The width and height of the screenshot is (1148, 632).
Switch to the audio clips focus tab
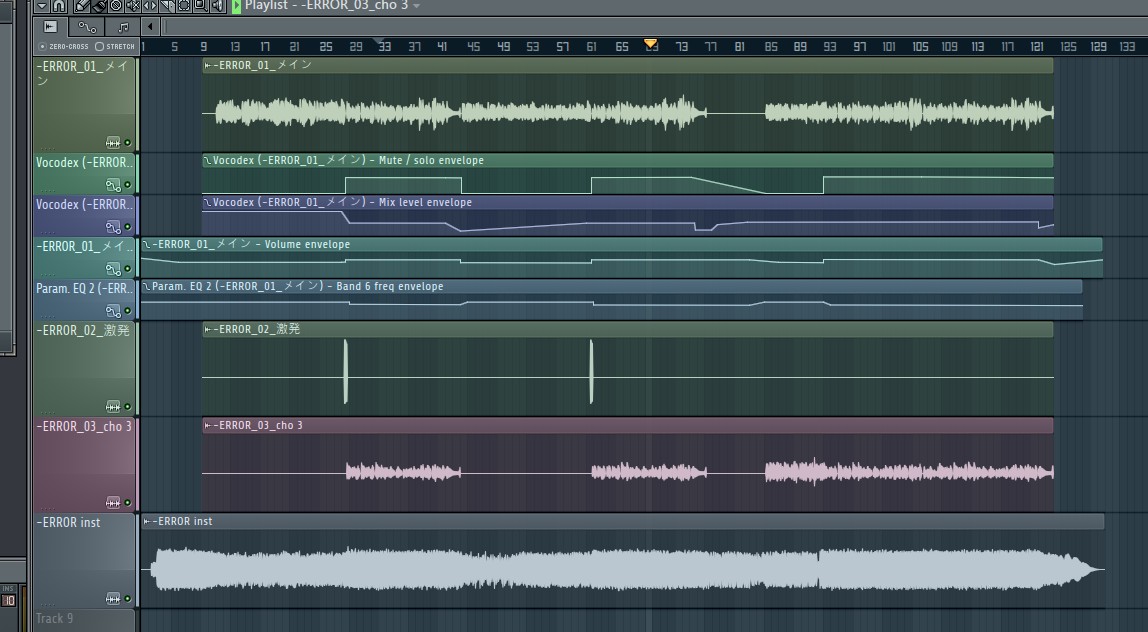click(51, 27)
